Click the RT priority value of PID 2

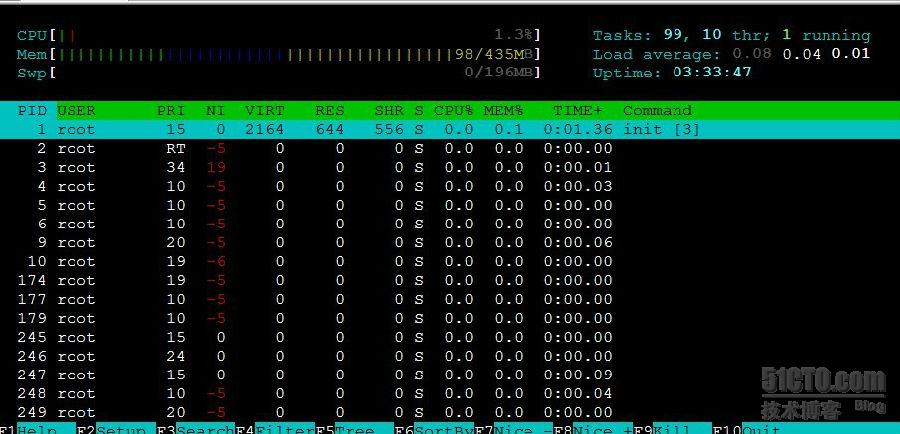click(176, 149)
